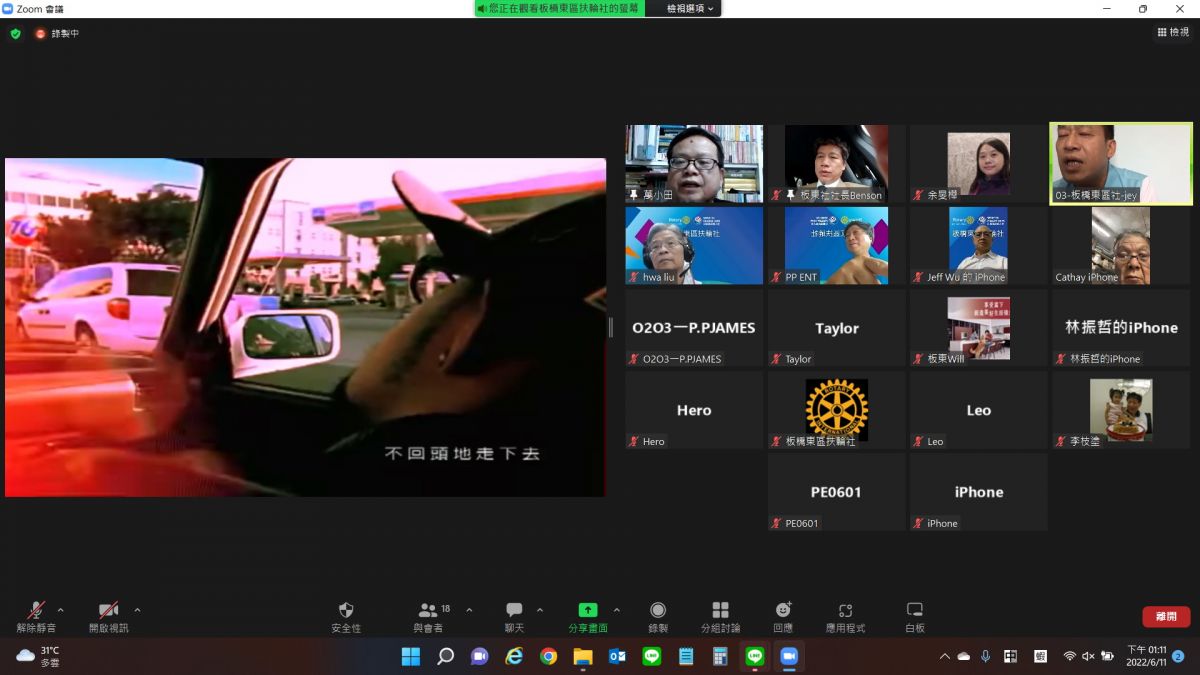Screen dimensions: 1200x675
Task: Switch to the LINE icon beside Zoom
Action: 755,656
